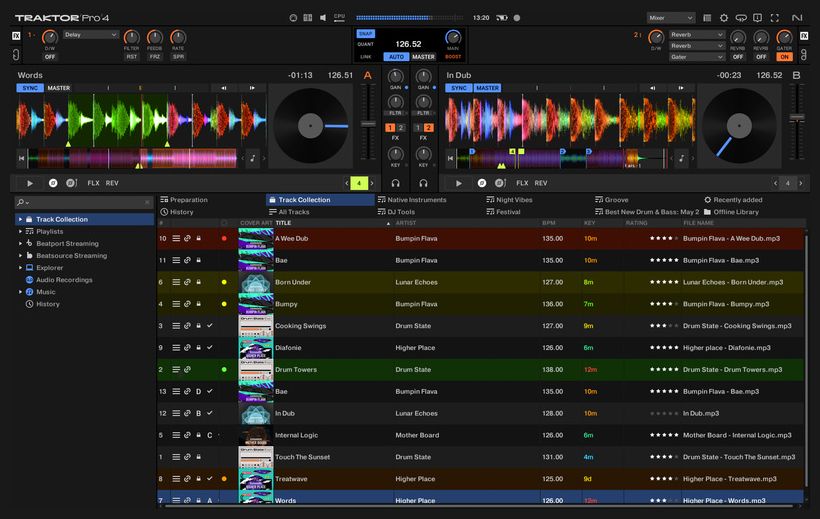Toggle fullscreen mode icon

coord(775,18)
